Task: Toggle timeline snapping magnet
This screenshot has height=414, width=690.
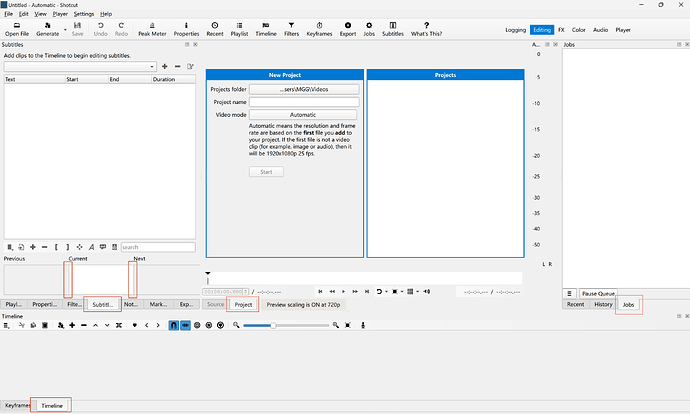Action: [174, 325]
